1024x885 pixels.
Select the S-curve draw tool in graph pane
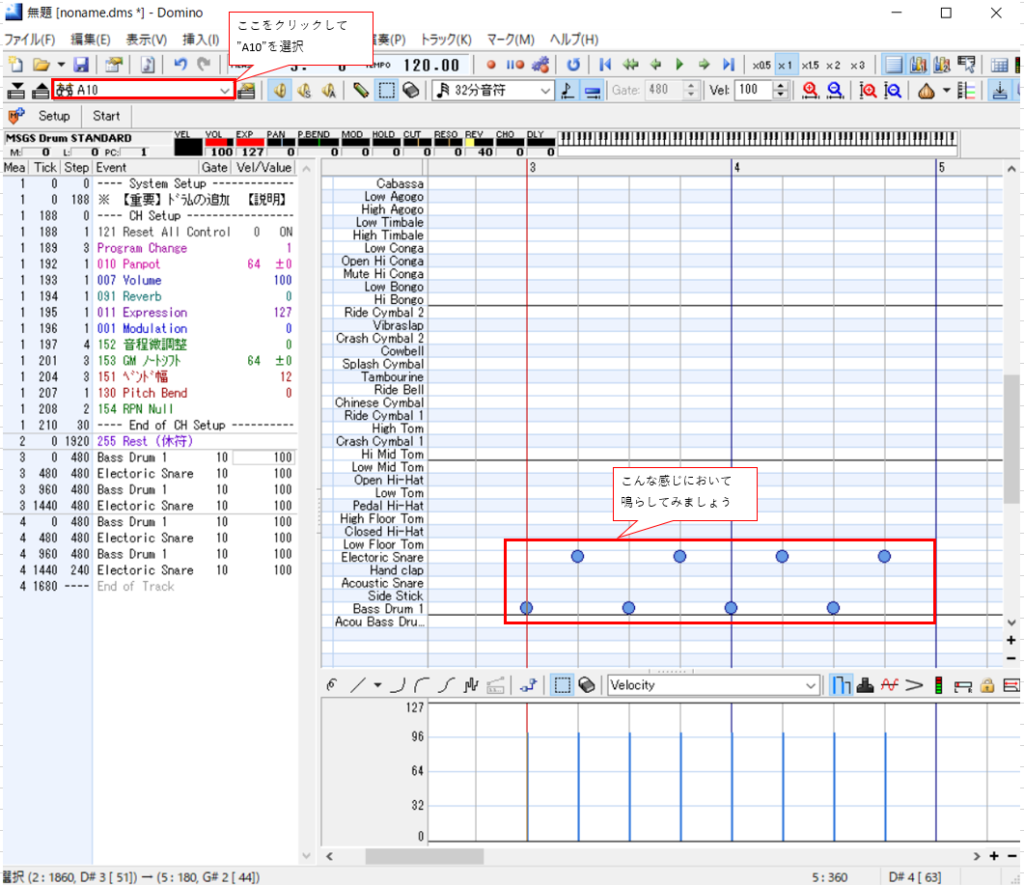click(x=446, y=685)
